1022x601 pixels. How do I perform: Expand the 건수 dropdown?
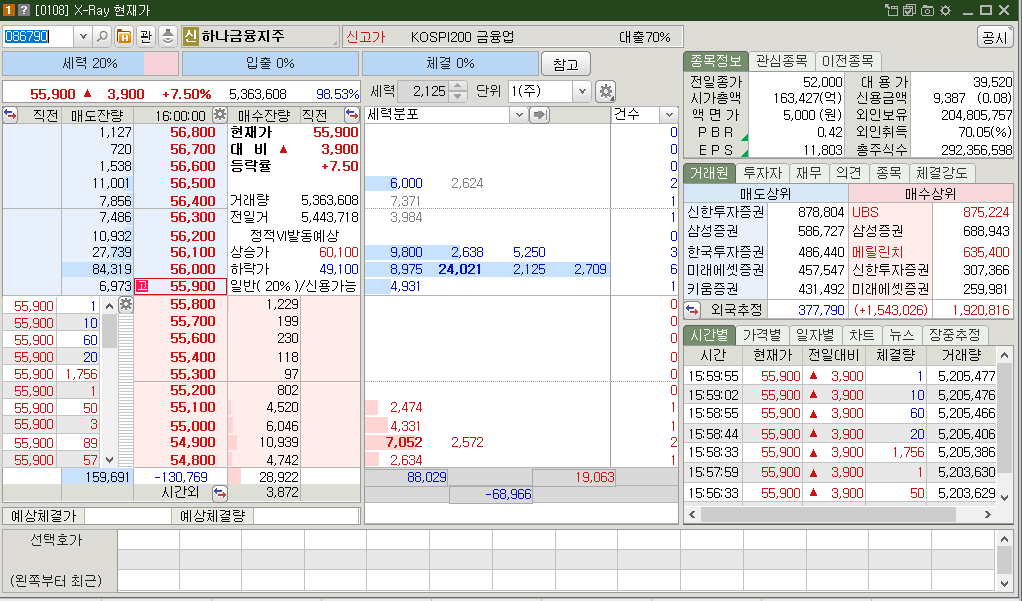(669, 115)
